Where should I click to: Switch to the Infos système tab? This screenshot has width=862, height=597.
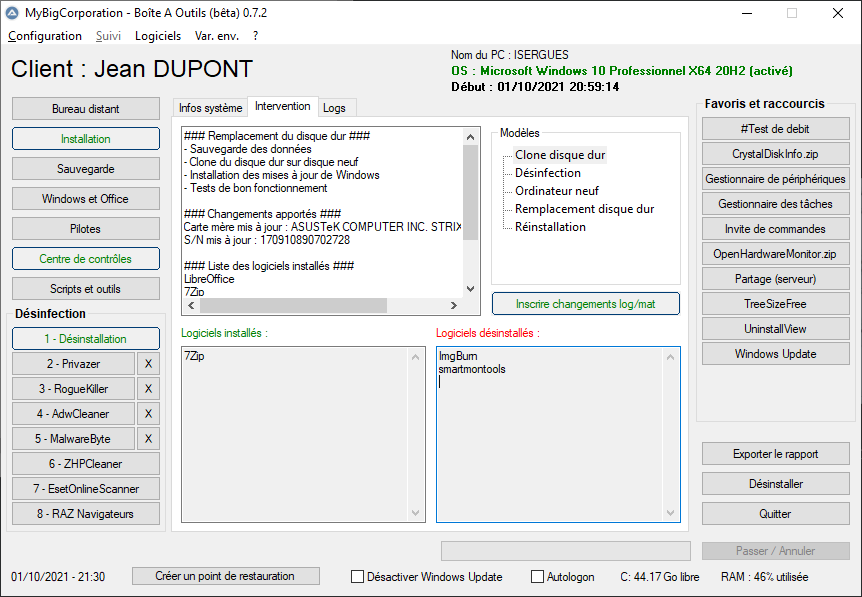(211, 108)
